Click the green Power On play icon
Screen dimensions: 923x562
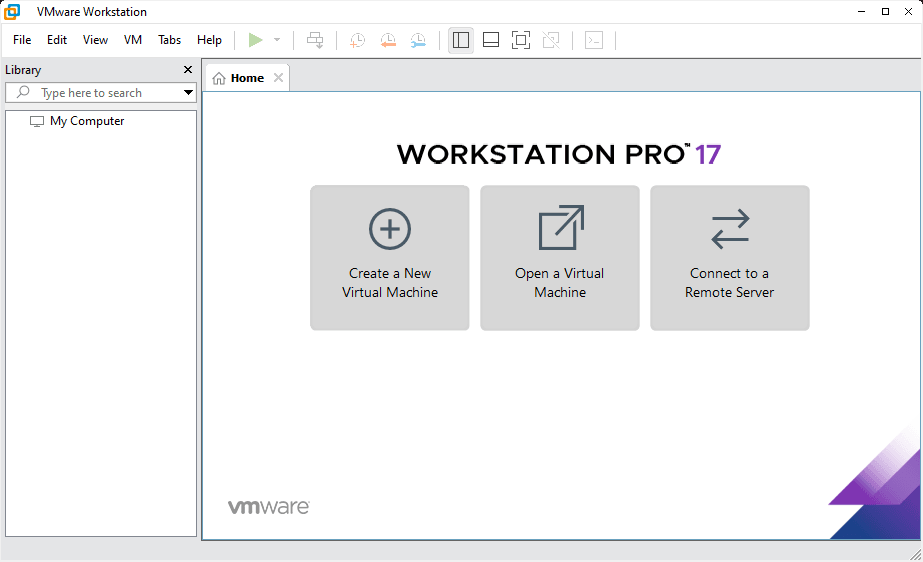(256, 40)
